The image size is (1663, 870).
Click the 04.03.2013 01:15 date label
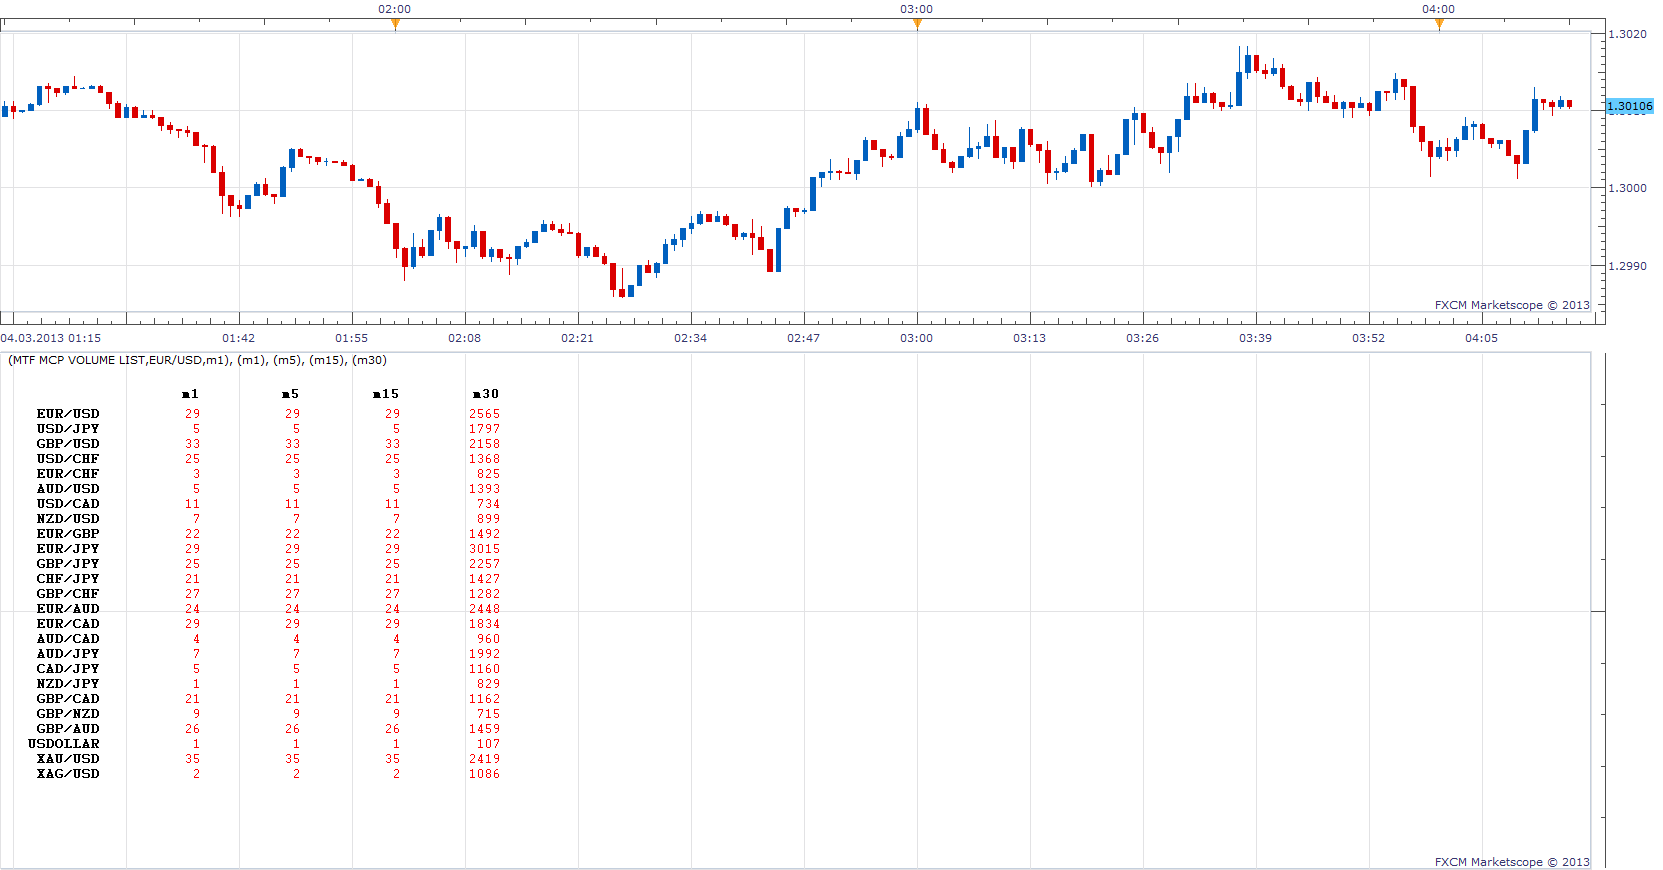pyautogui.click(x=50, y=338)
